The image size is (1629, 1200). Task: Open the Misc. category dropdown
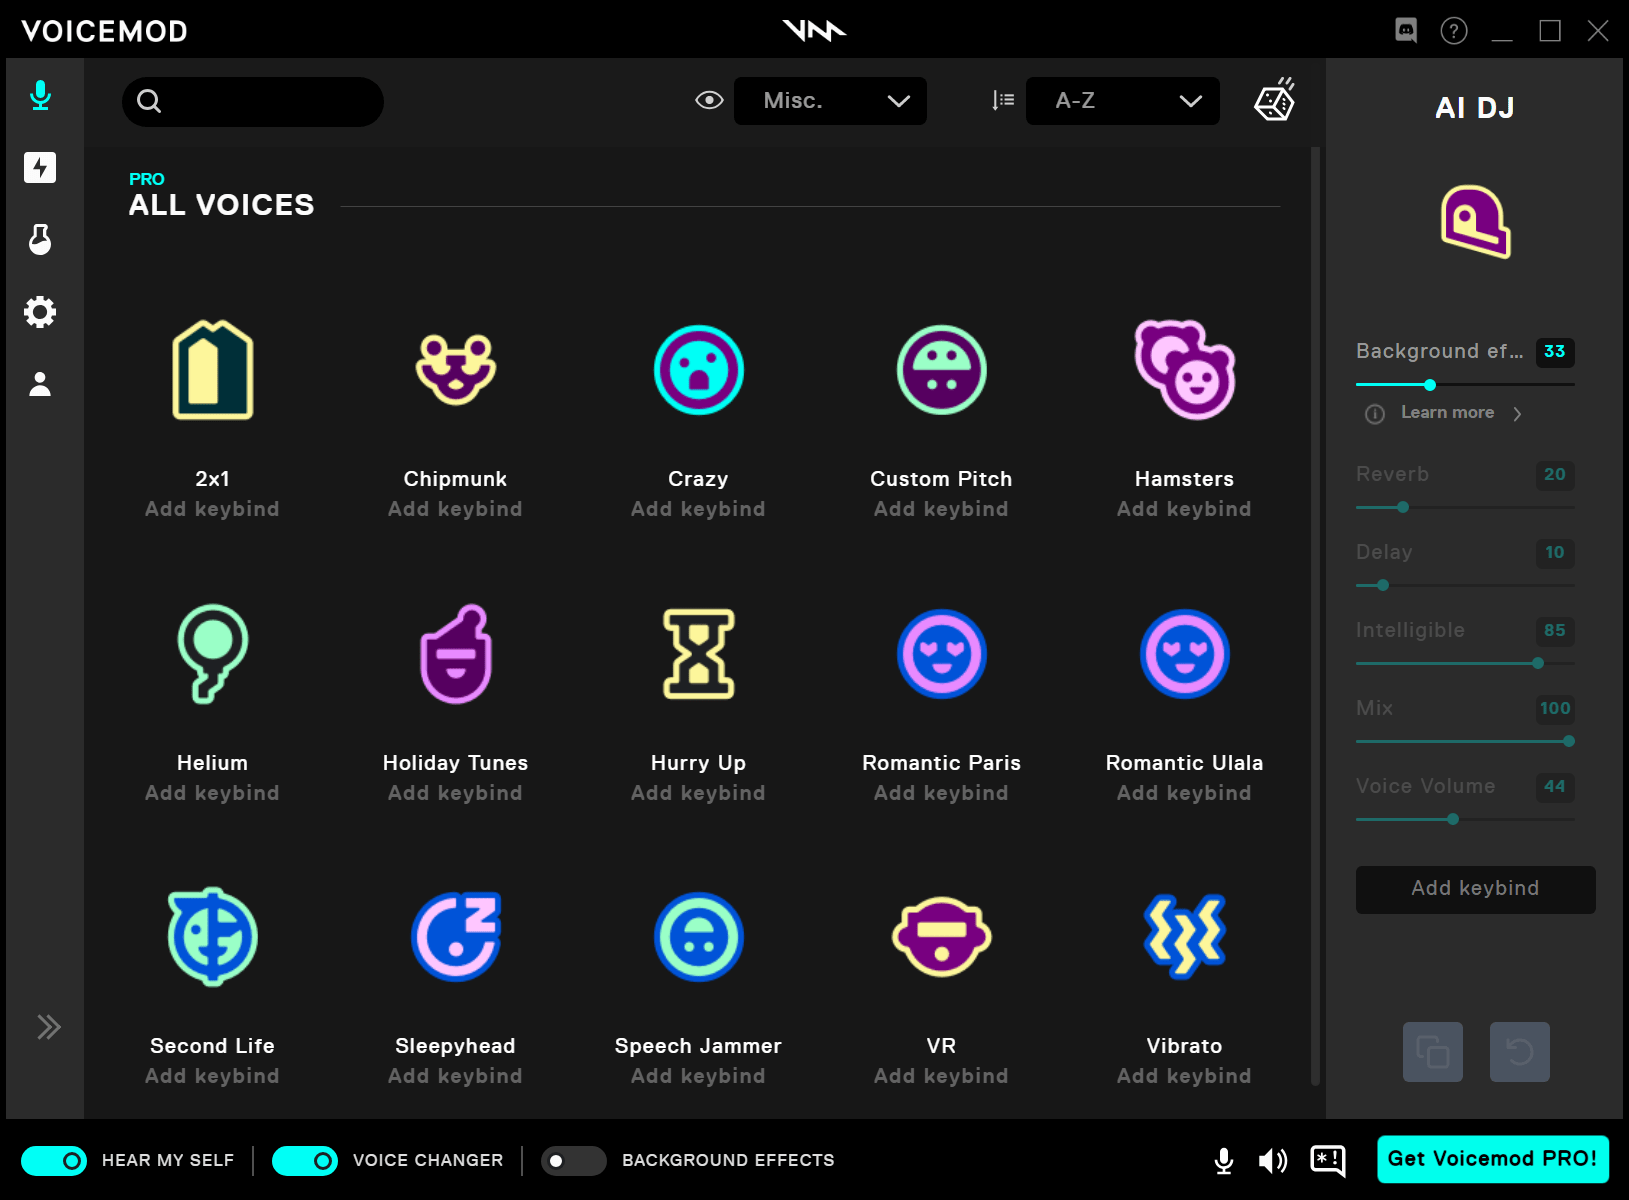pos(830,100)
